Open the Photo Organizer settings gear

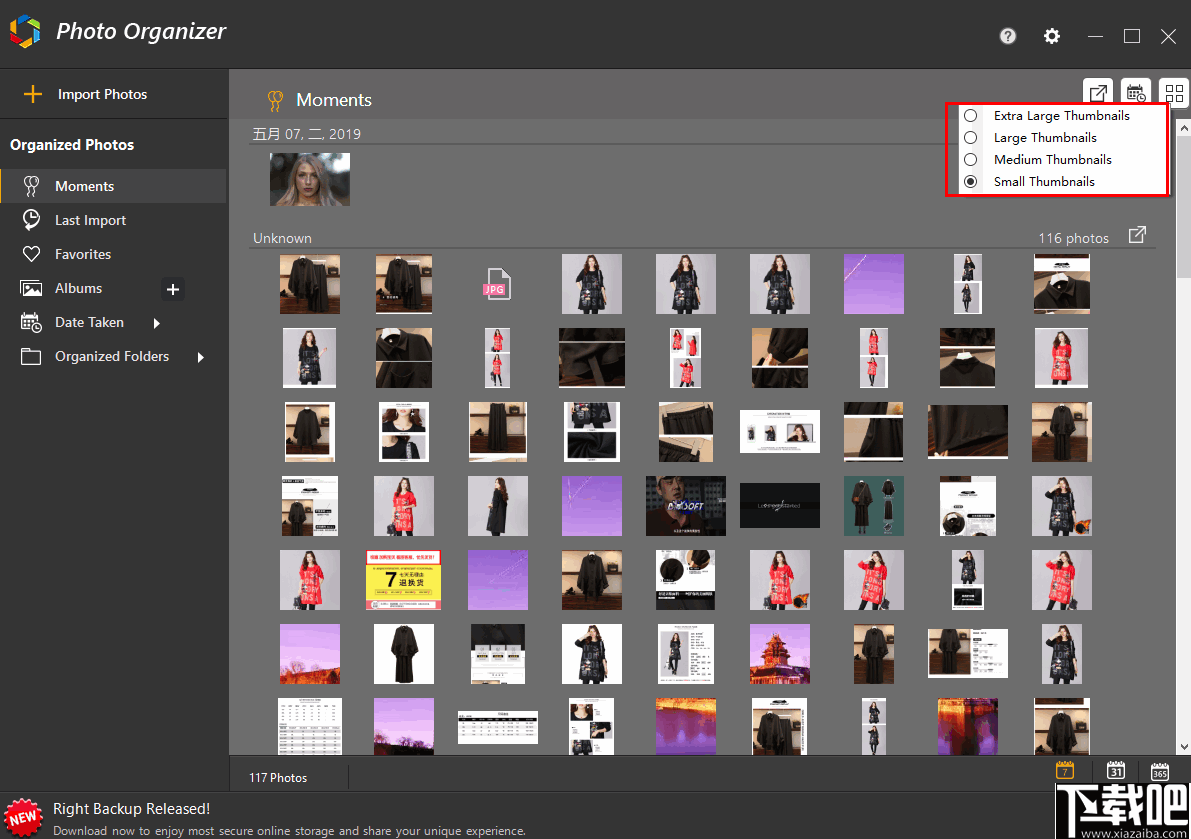(1051, 36)
